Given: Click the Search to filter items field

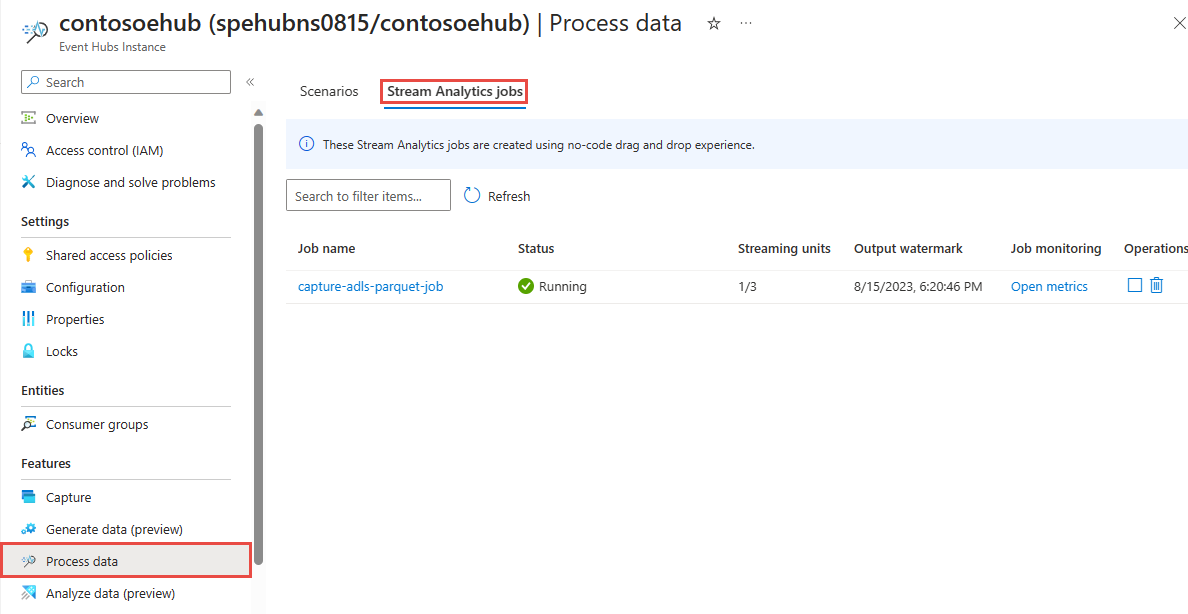Looking at the screenshot, I should tap(368, 196).
